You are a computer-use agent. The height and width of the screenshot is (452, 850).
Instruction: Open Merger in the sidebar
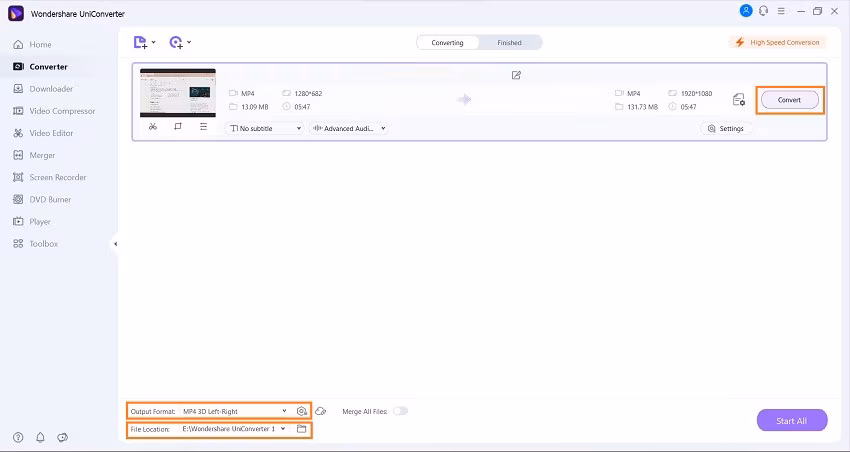point(34,155)
